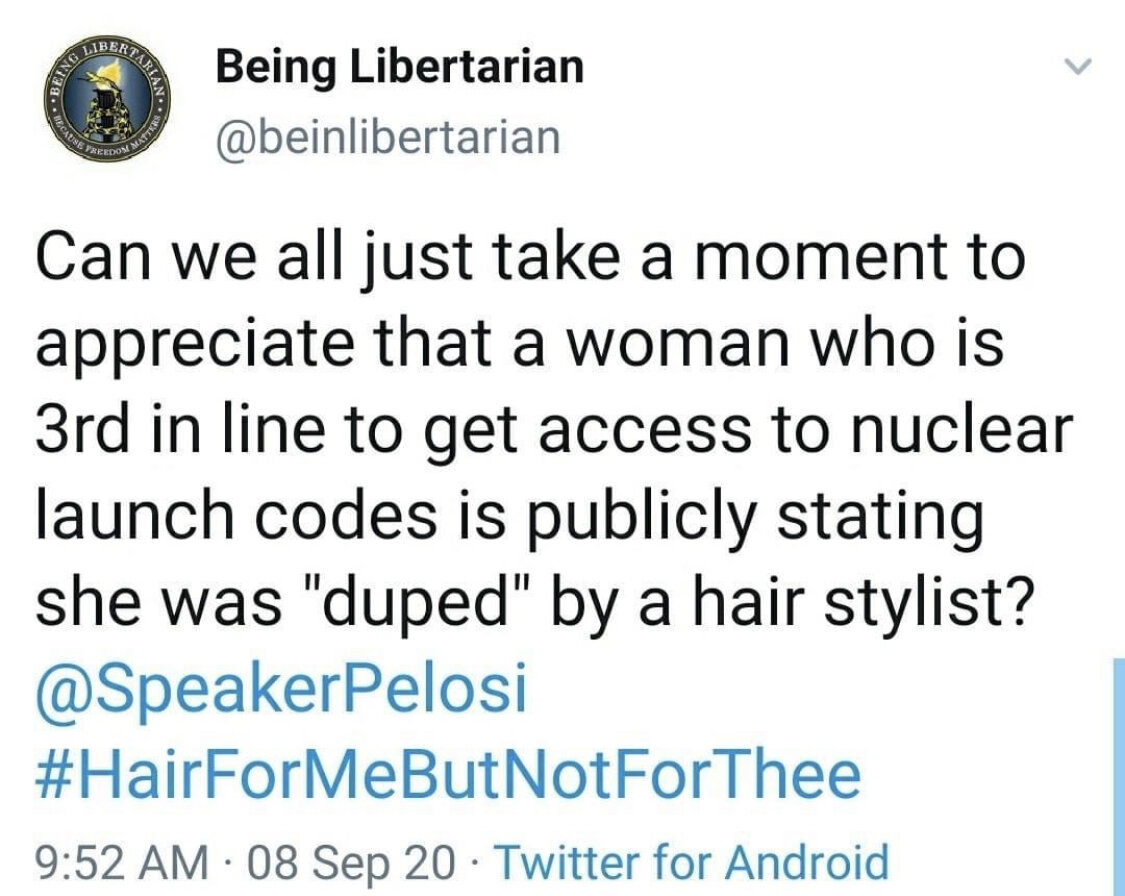Viewport: 1125px width, 896px height.
Task: Click the 9:52 AM timestamp
Action: (122, 860)
